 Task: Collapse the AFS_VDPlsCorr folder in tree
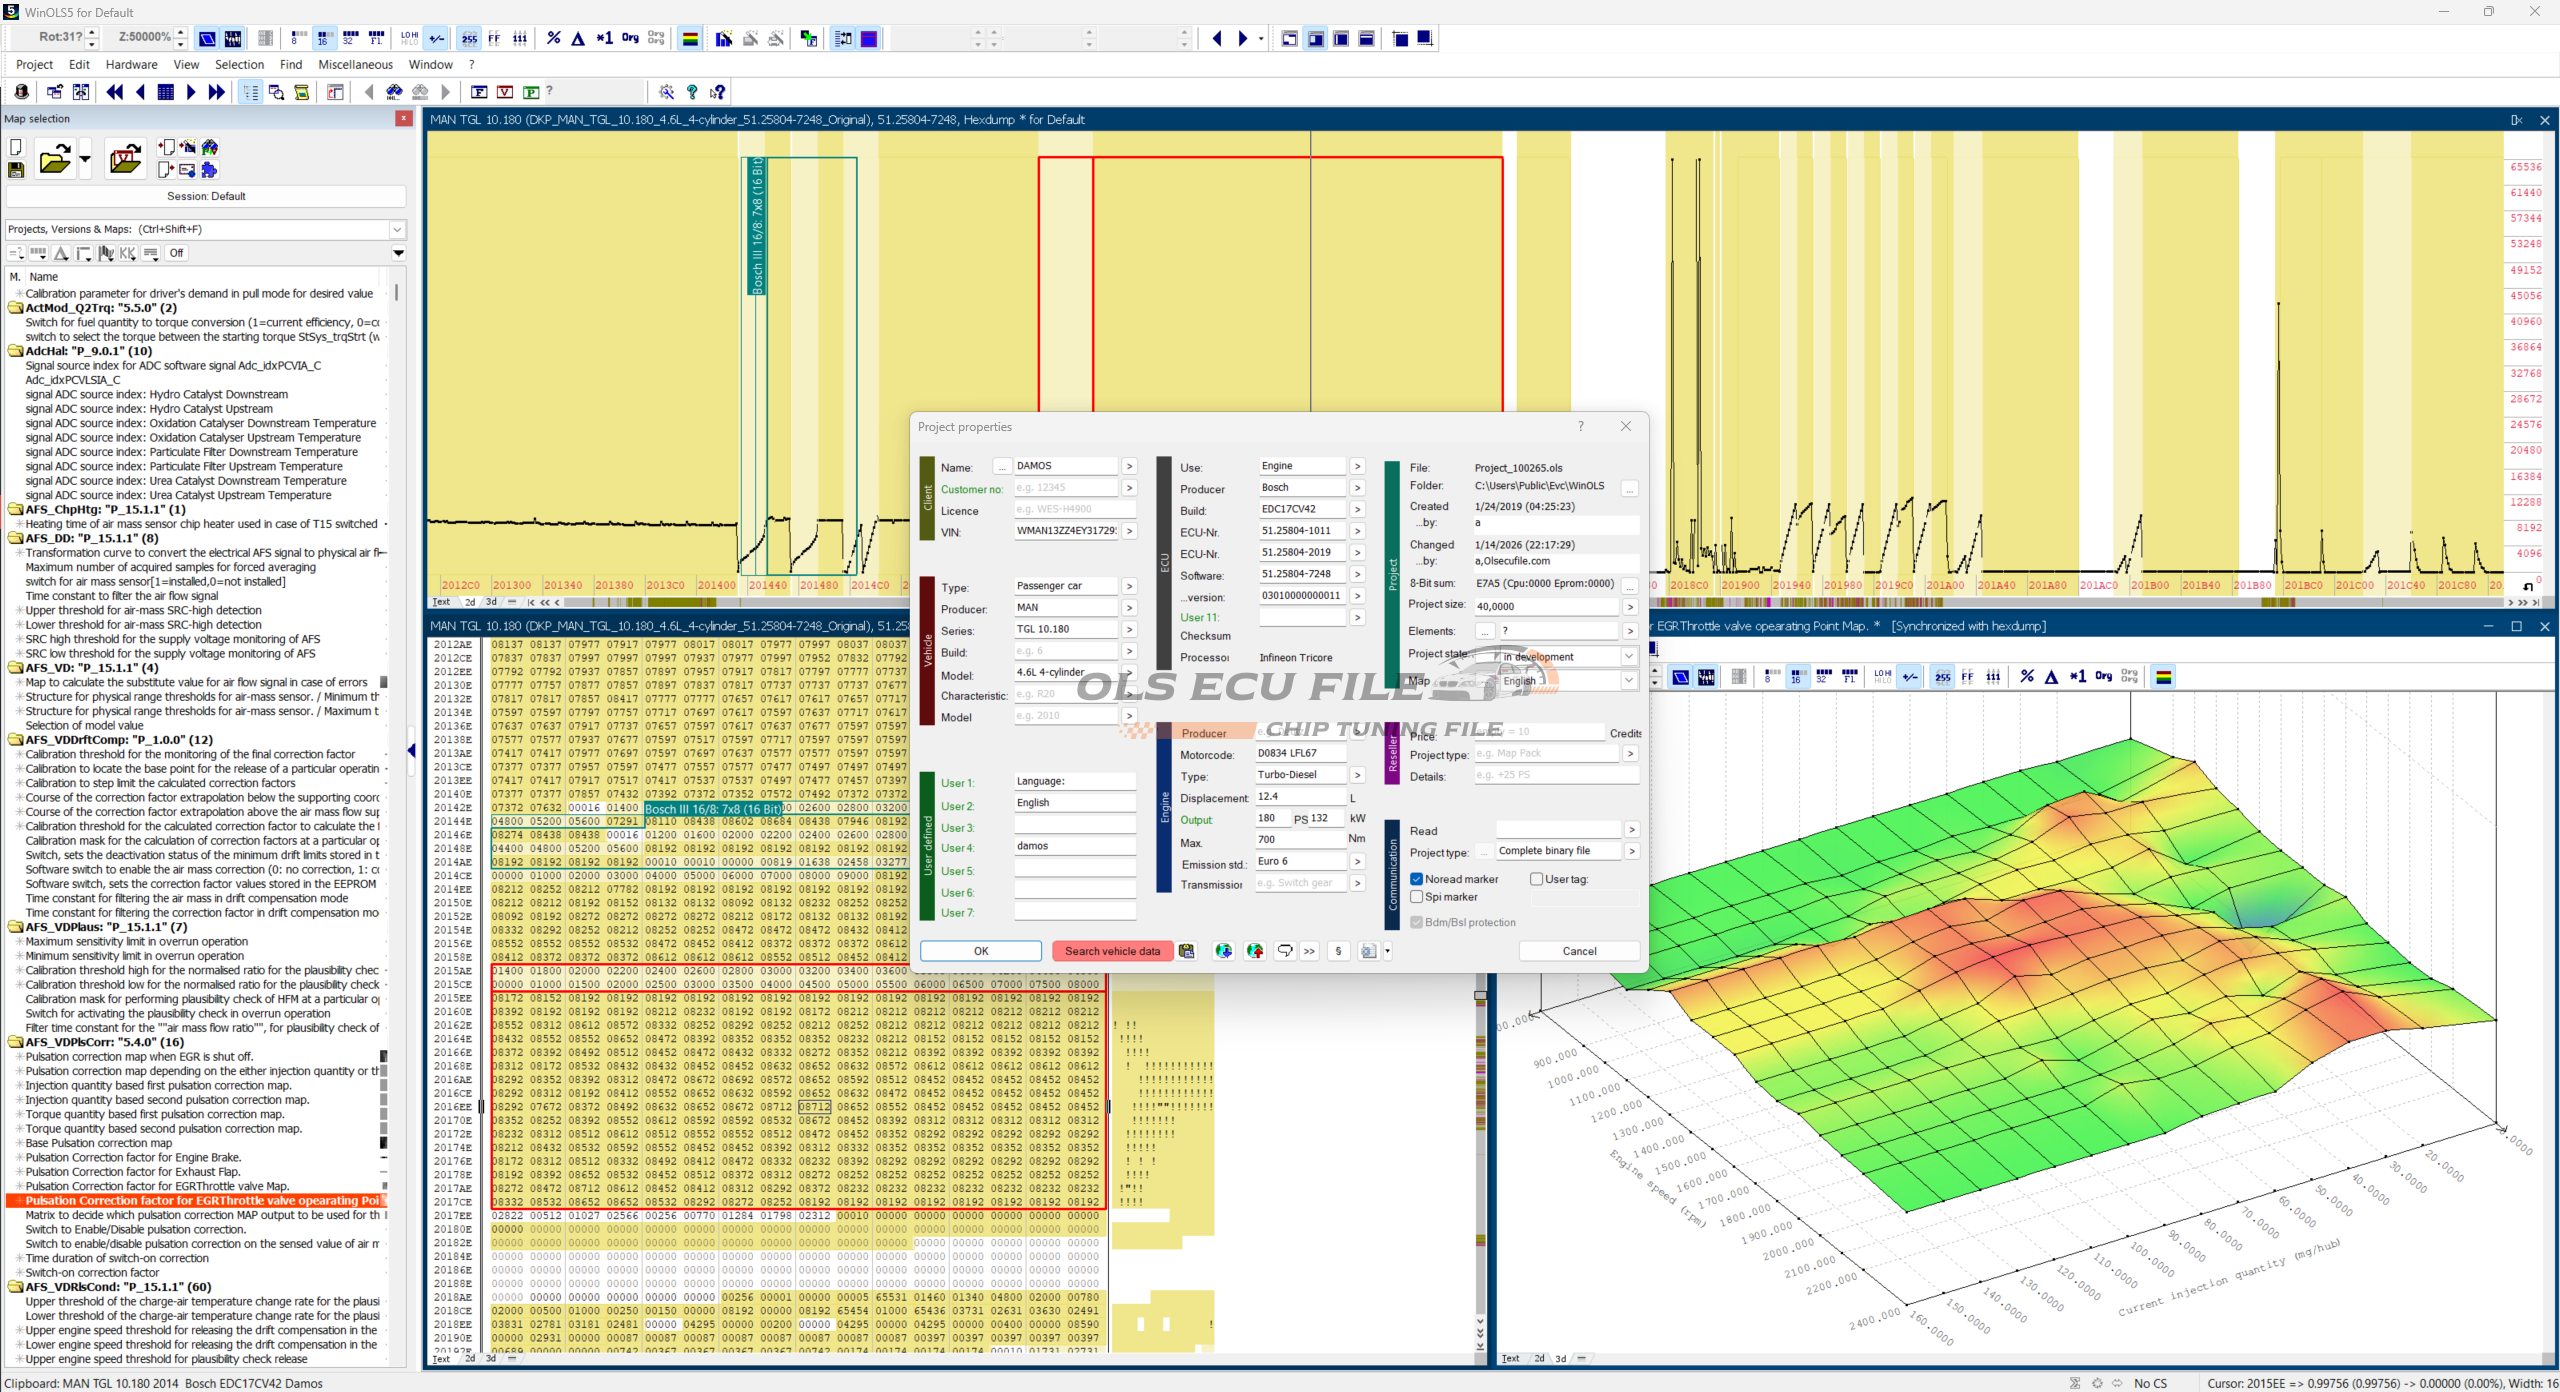click(15, 1042)
